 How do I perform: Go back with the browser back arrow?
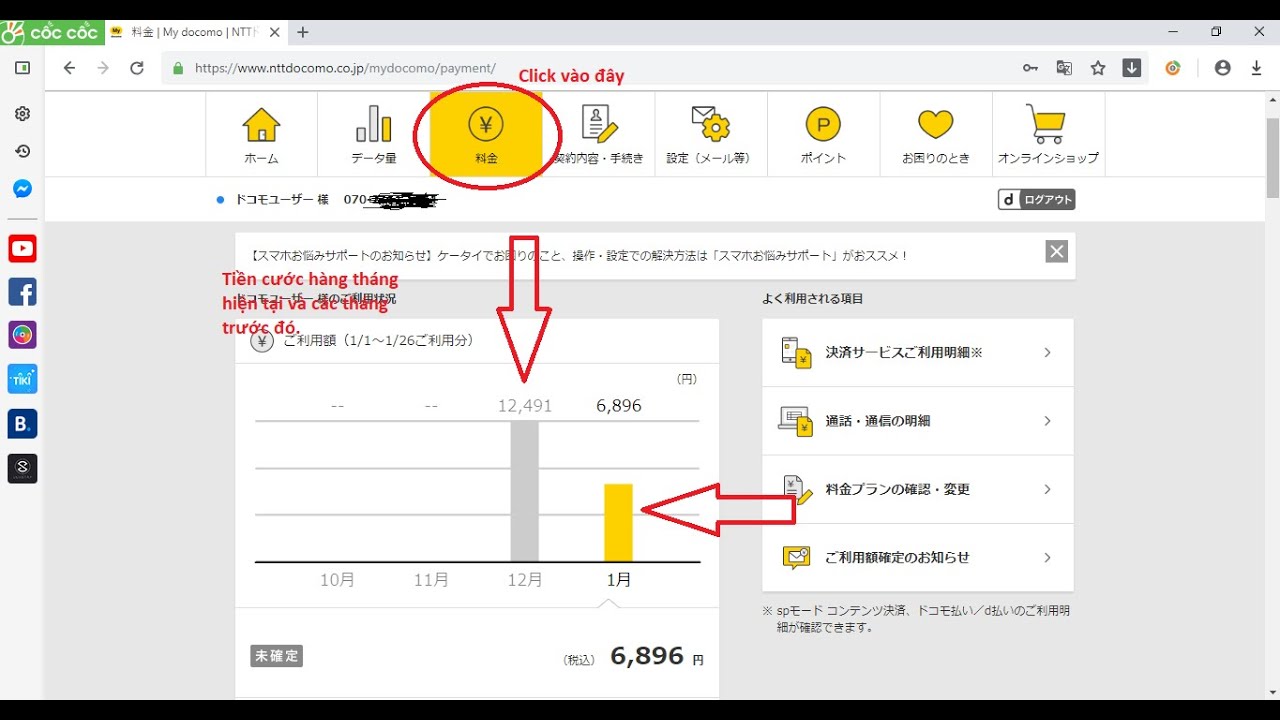[x=69, y=68]
